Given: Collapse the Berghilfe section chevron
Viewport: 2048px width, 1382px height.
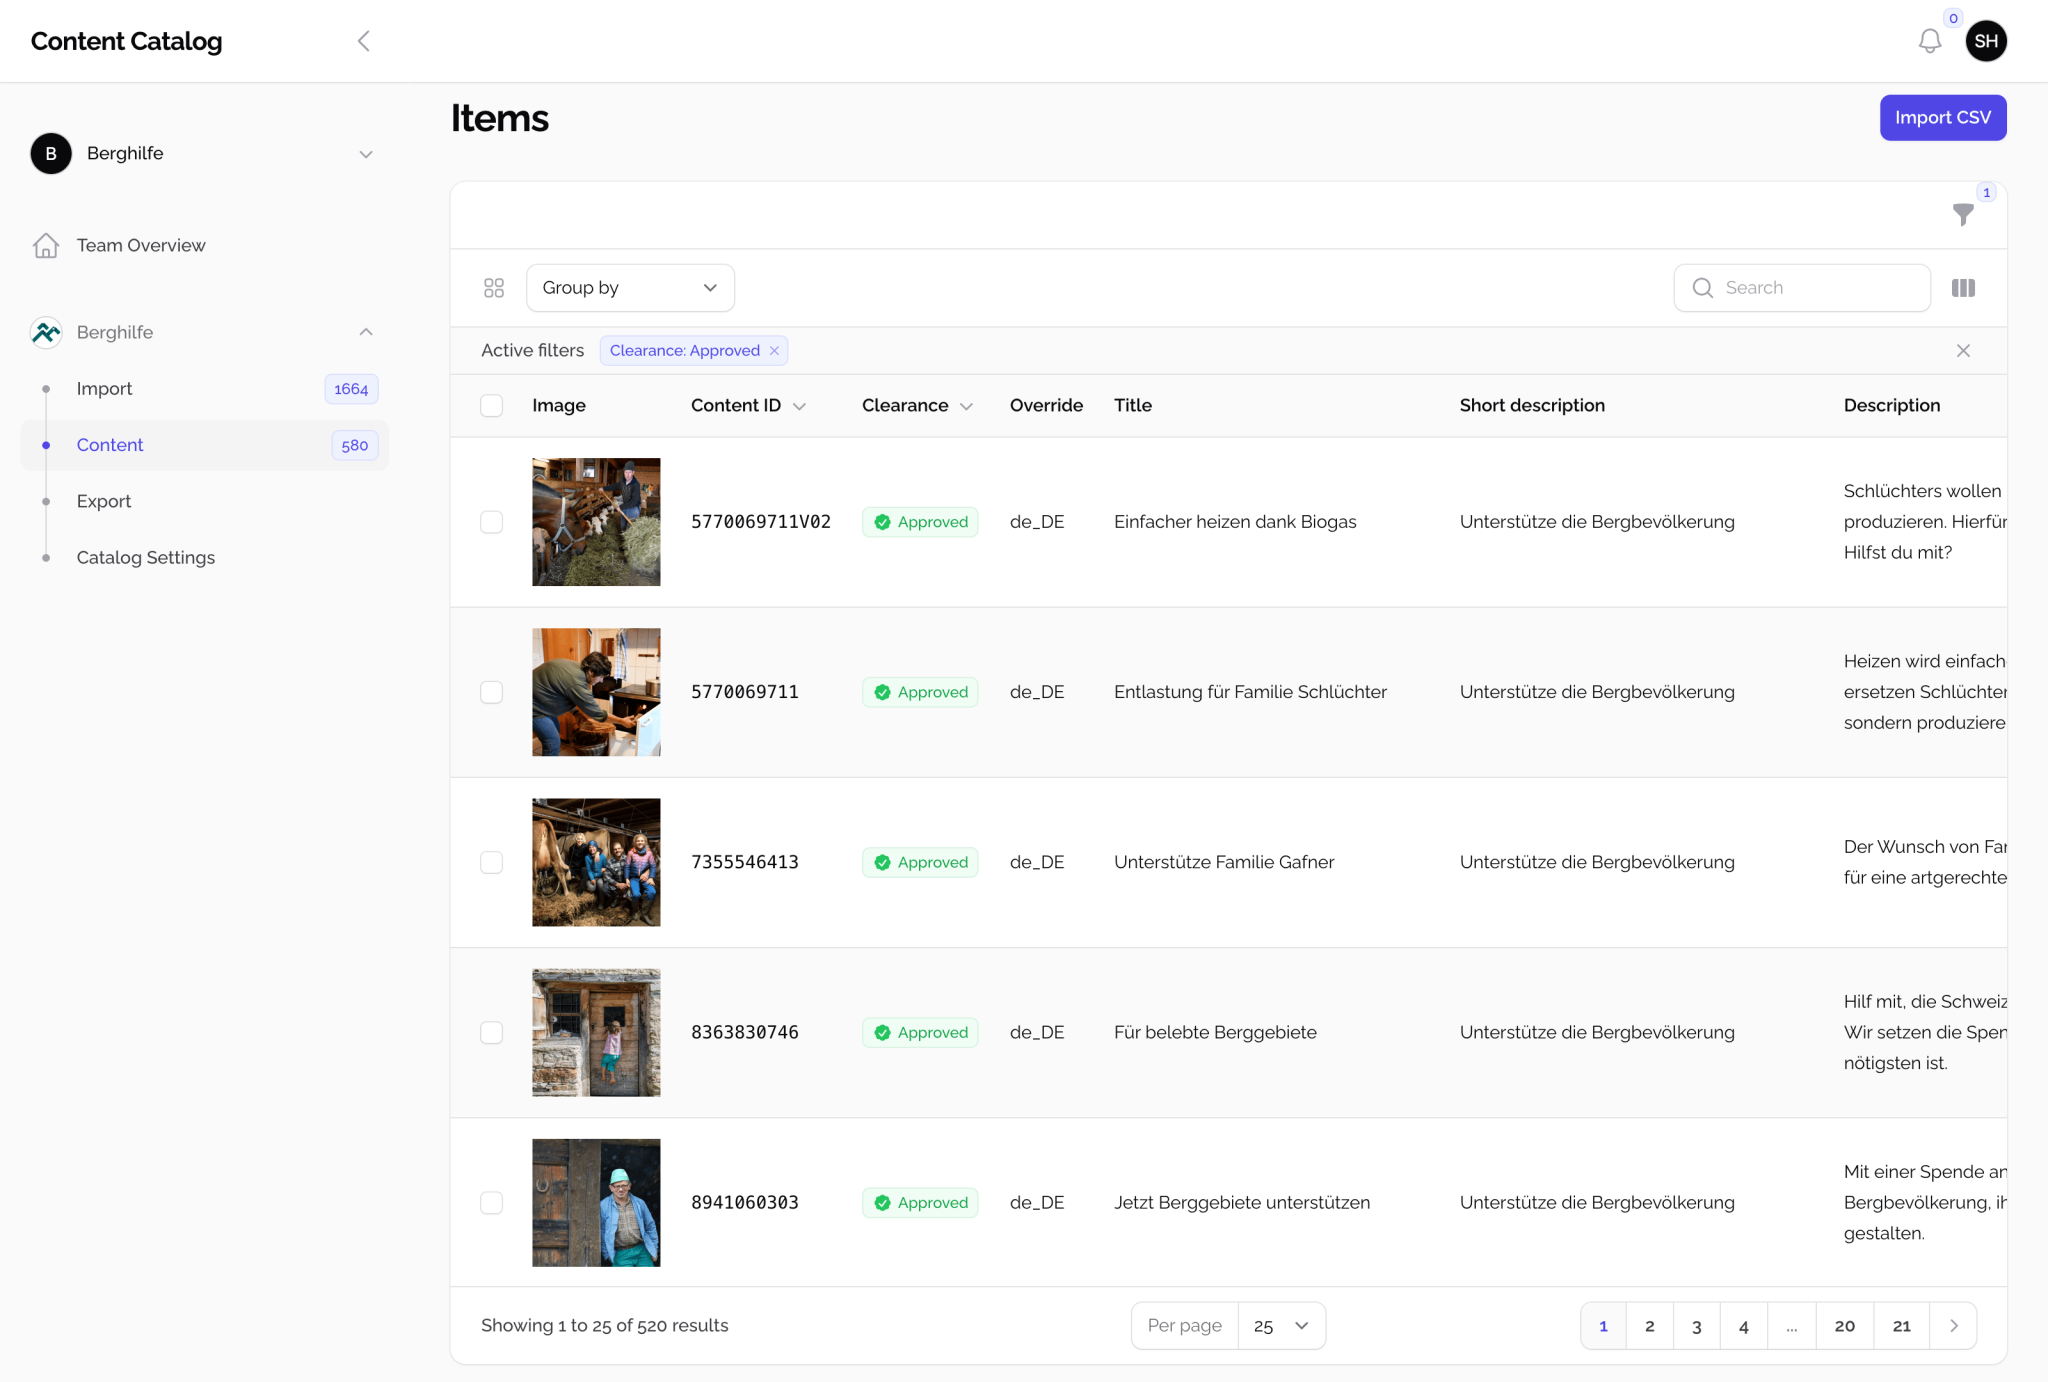Looking at the screenshot, I should [366, 332].
